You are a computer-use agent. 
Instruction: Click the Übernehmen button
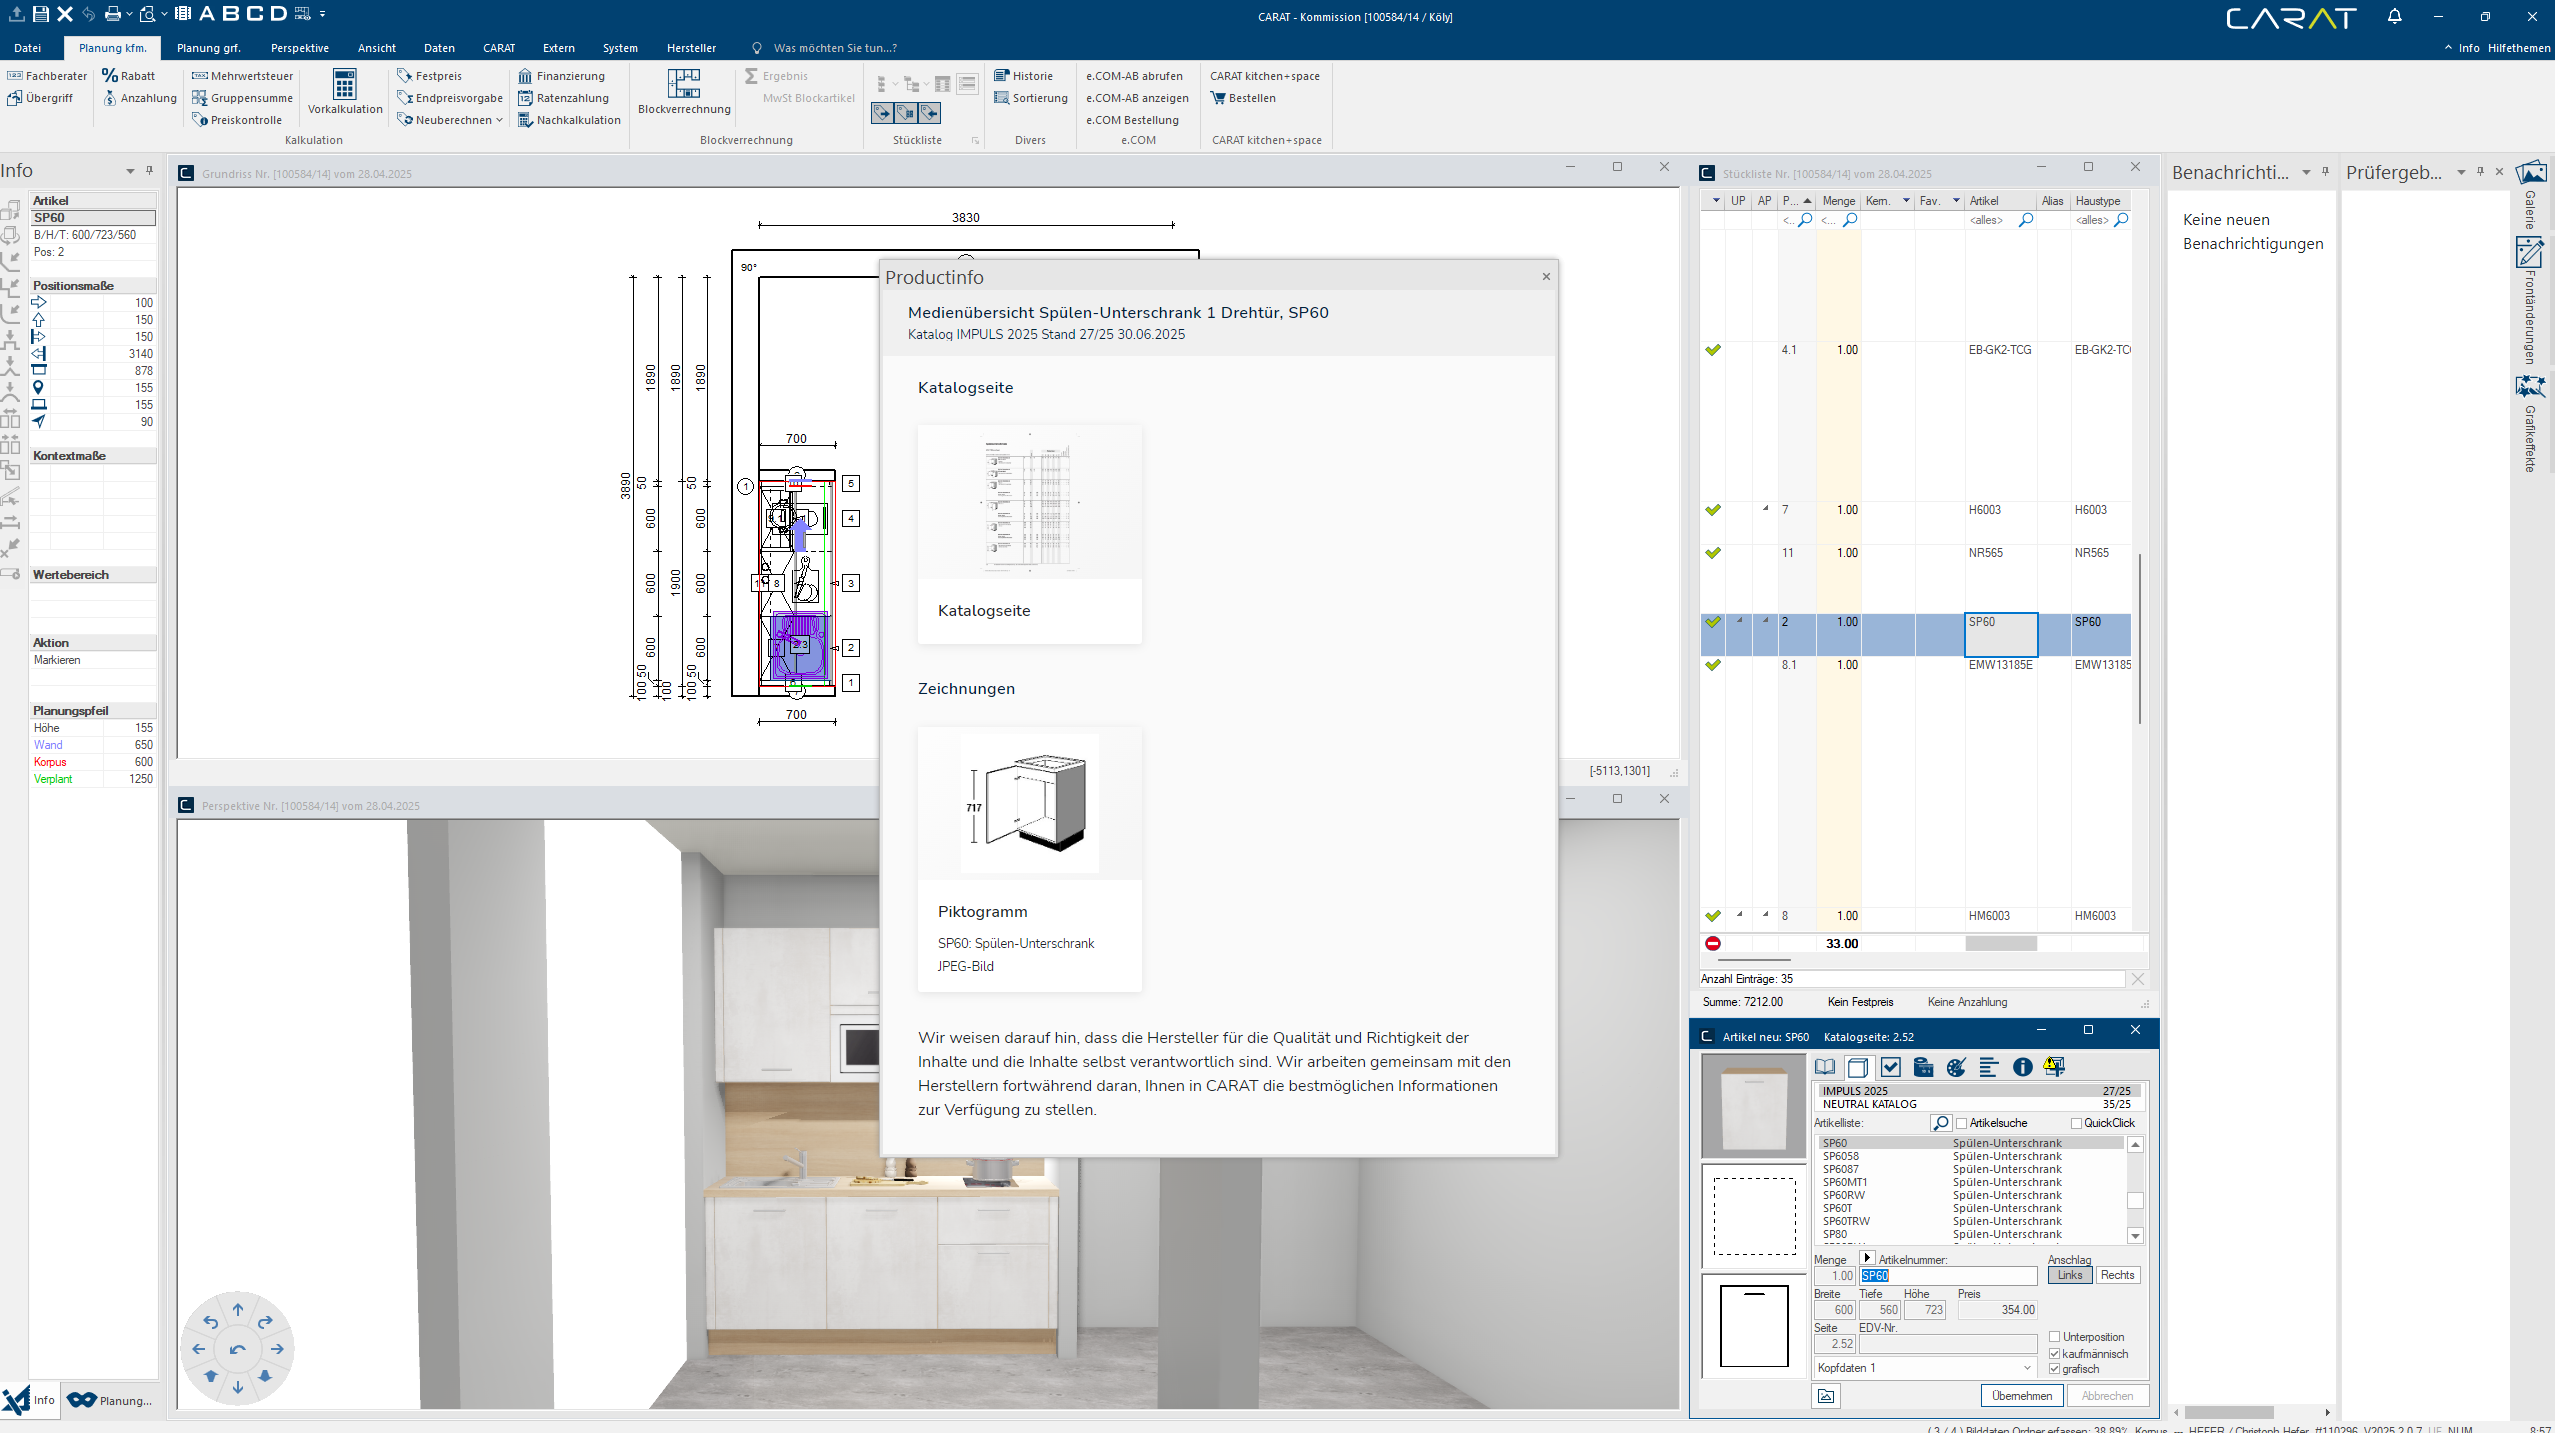(x=2021, y=1396)
